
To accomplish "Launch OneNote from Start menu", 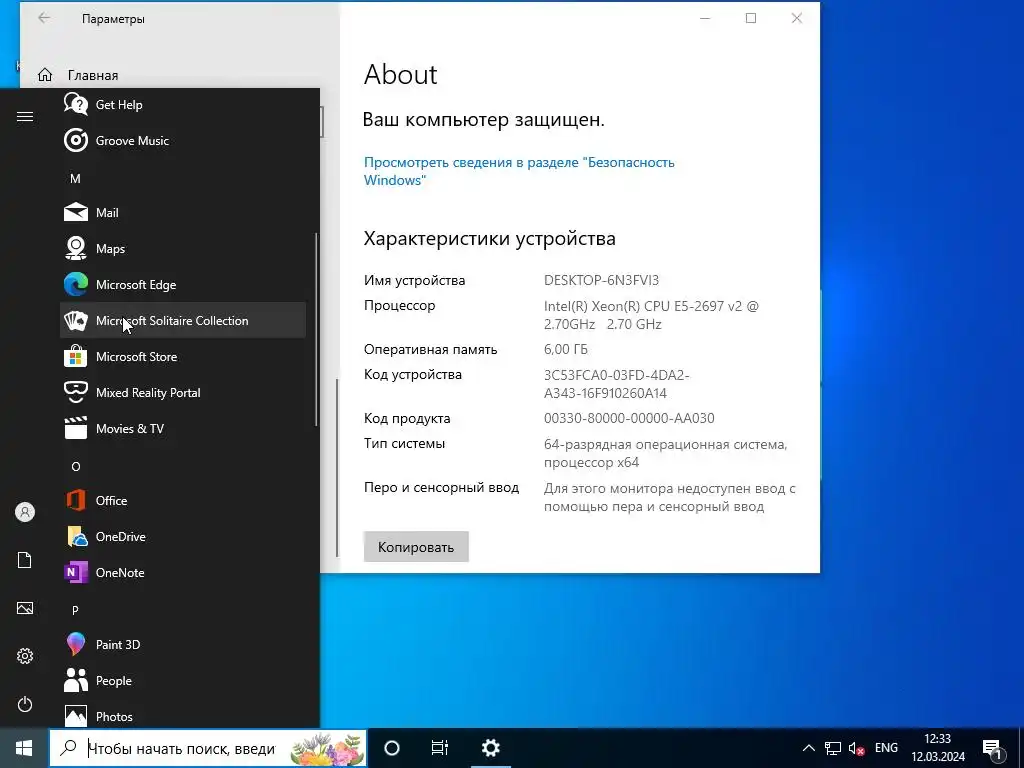I will point(183,572).
